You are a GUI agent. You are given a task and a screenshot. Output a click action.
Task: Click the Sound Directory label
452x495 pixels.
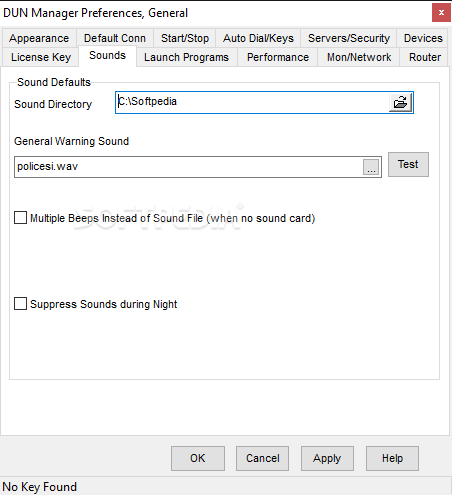click(53, 104)
